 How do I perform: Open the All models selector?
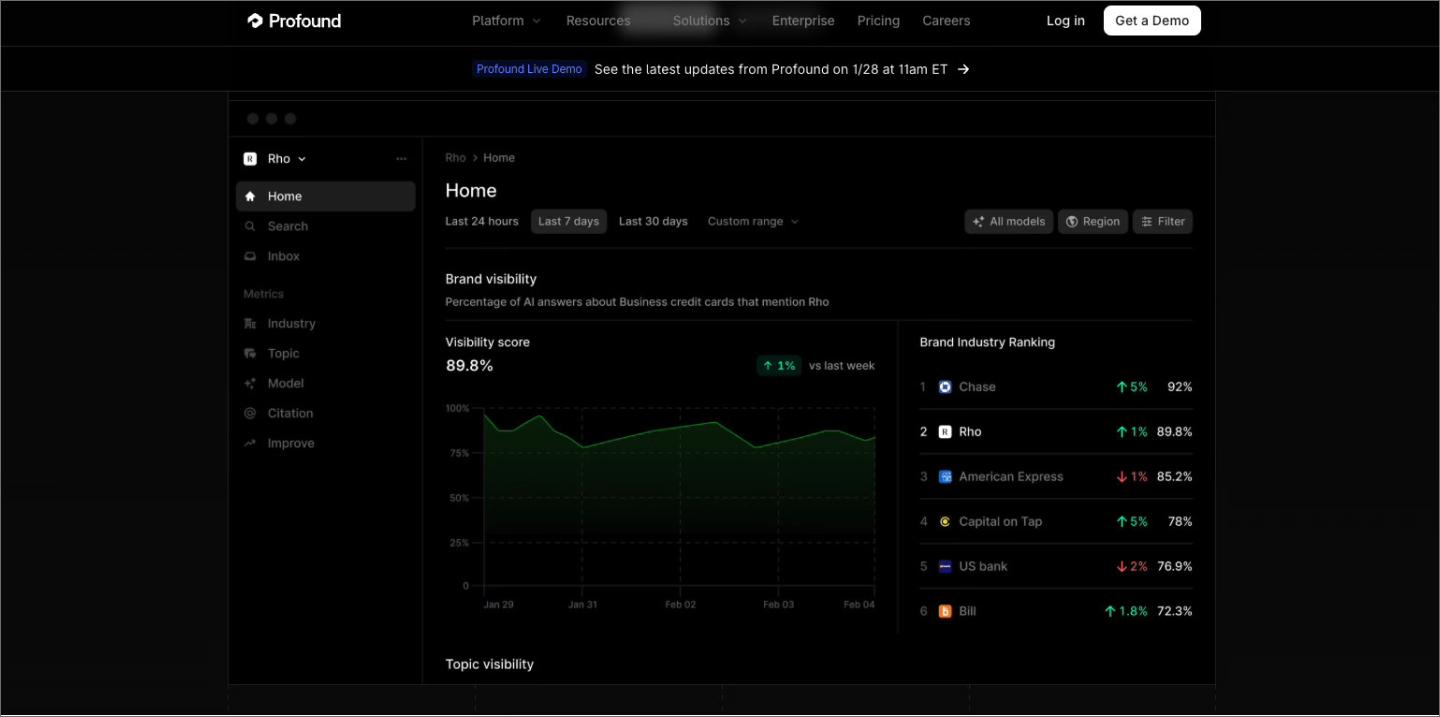(x=1009, y=222)
